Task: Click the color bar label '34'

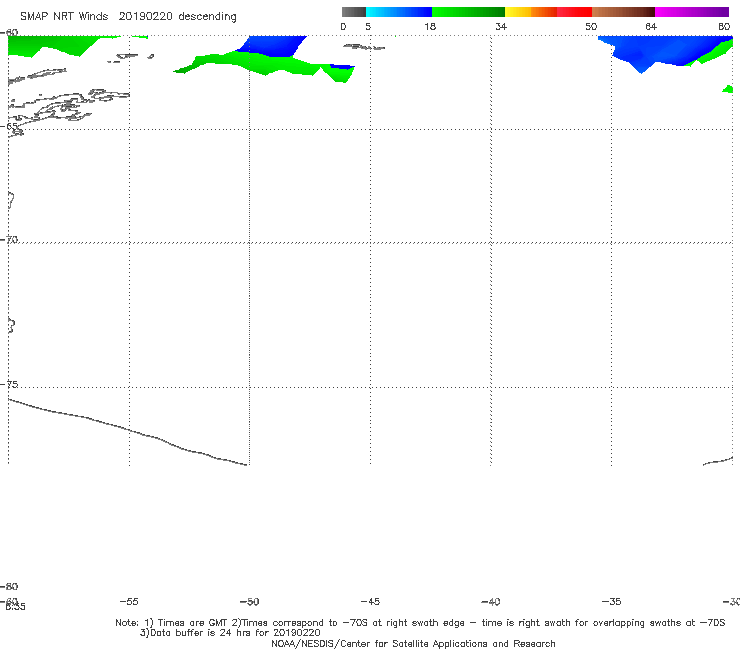Action: click(x=501, y=27)
